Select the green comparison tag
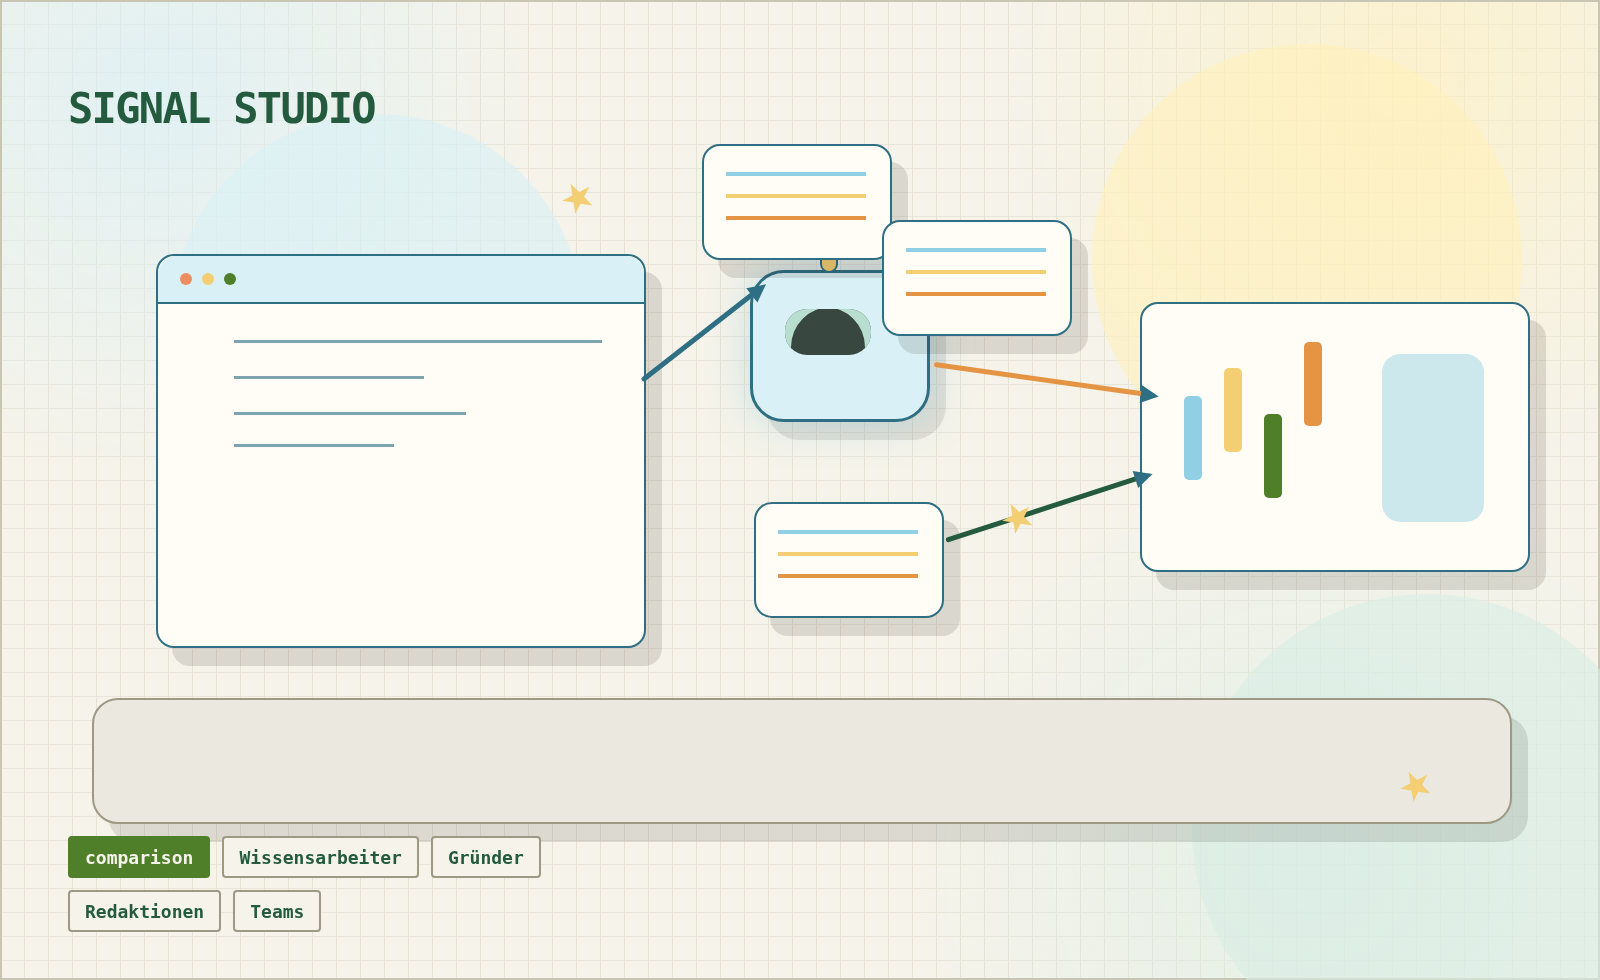Image resolution: width=1600 pixels, height=980 pixels. point(139,857)
